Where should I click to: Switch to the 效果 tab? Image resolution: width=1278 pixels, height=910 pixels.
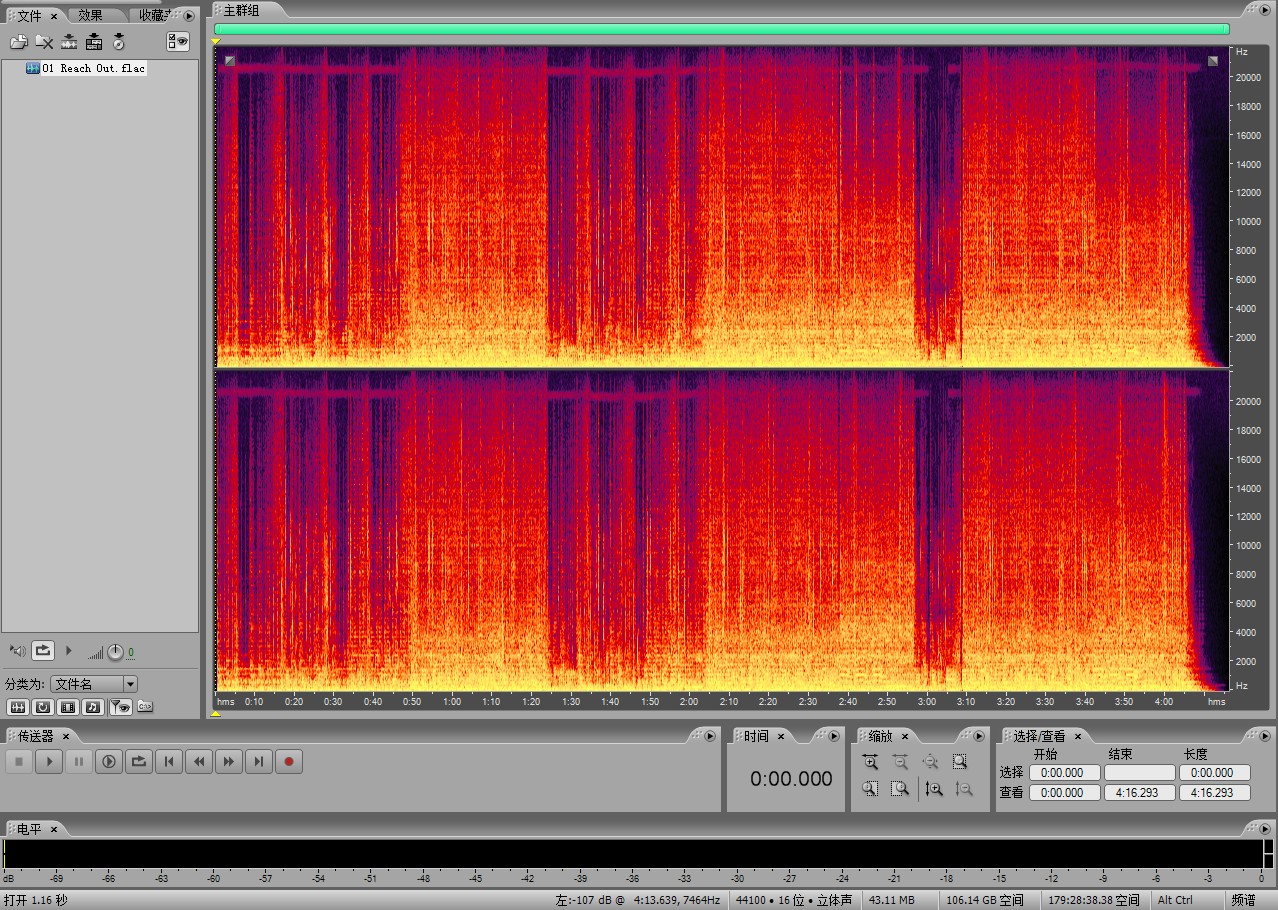pos(90,16)
